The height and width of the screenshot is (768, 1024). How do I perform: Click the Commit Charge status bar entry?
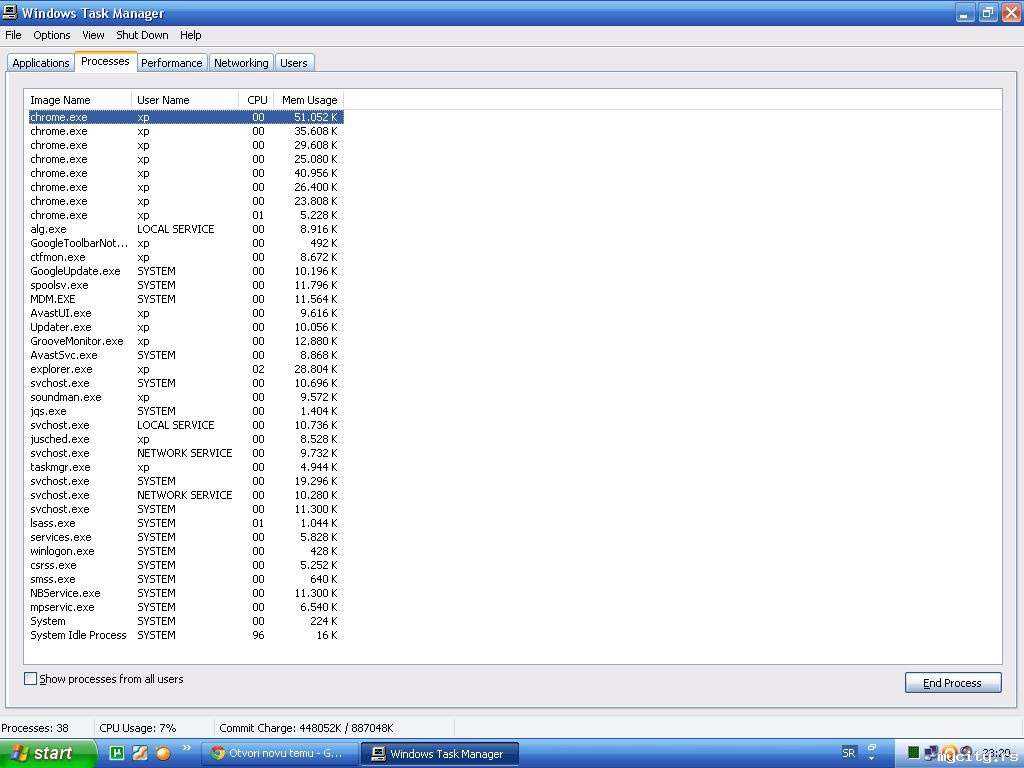[306, 728]
